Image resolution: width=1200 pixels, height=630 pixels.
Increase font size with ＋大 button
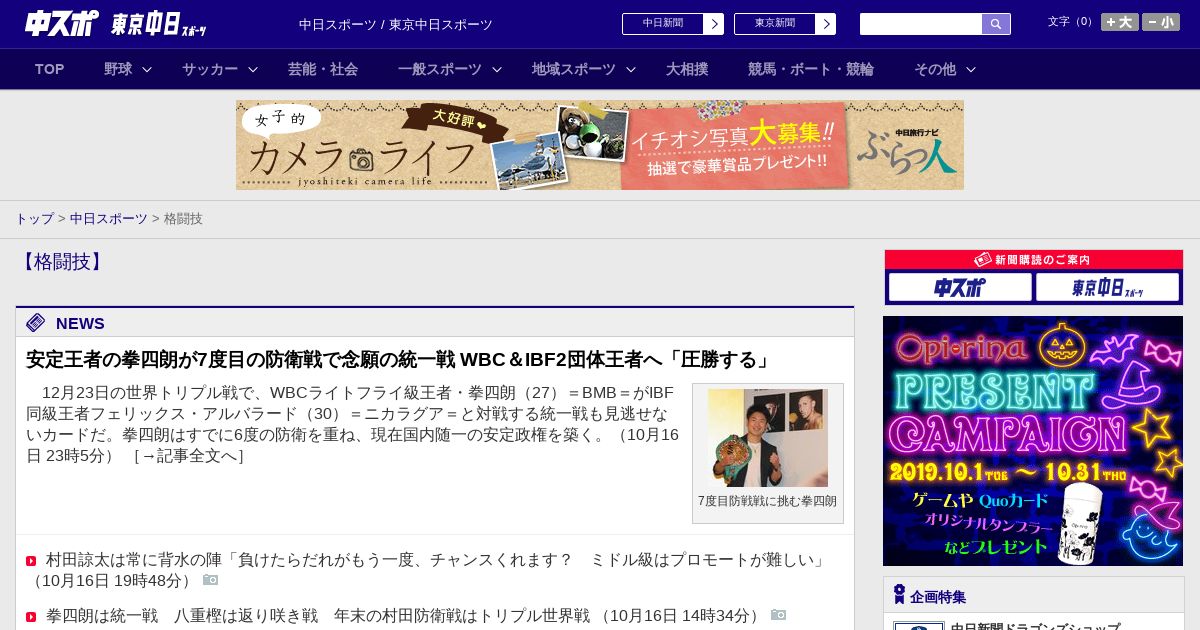click(x=1120, y=22)
